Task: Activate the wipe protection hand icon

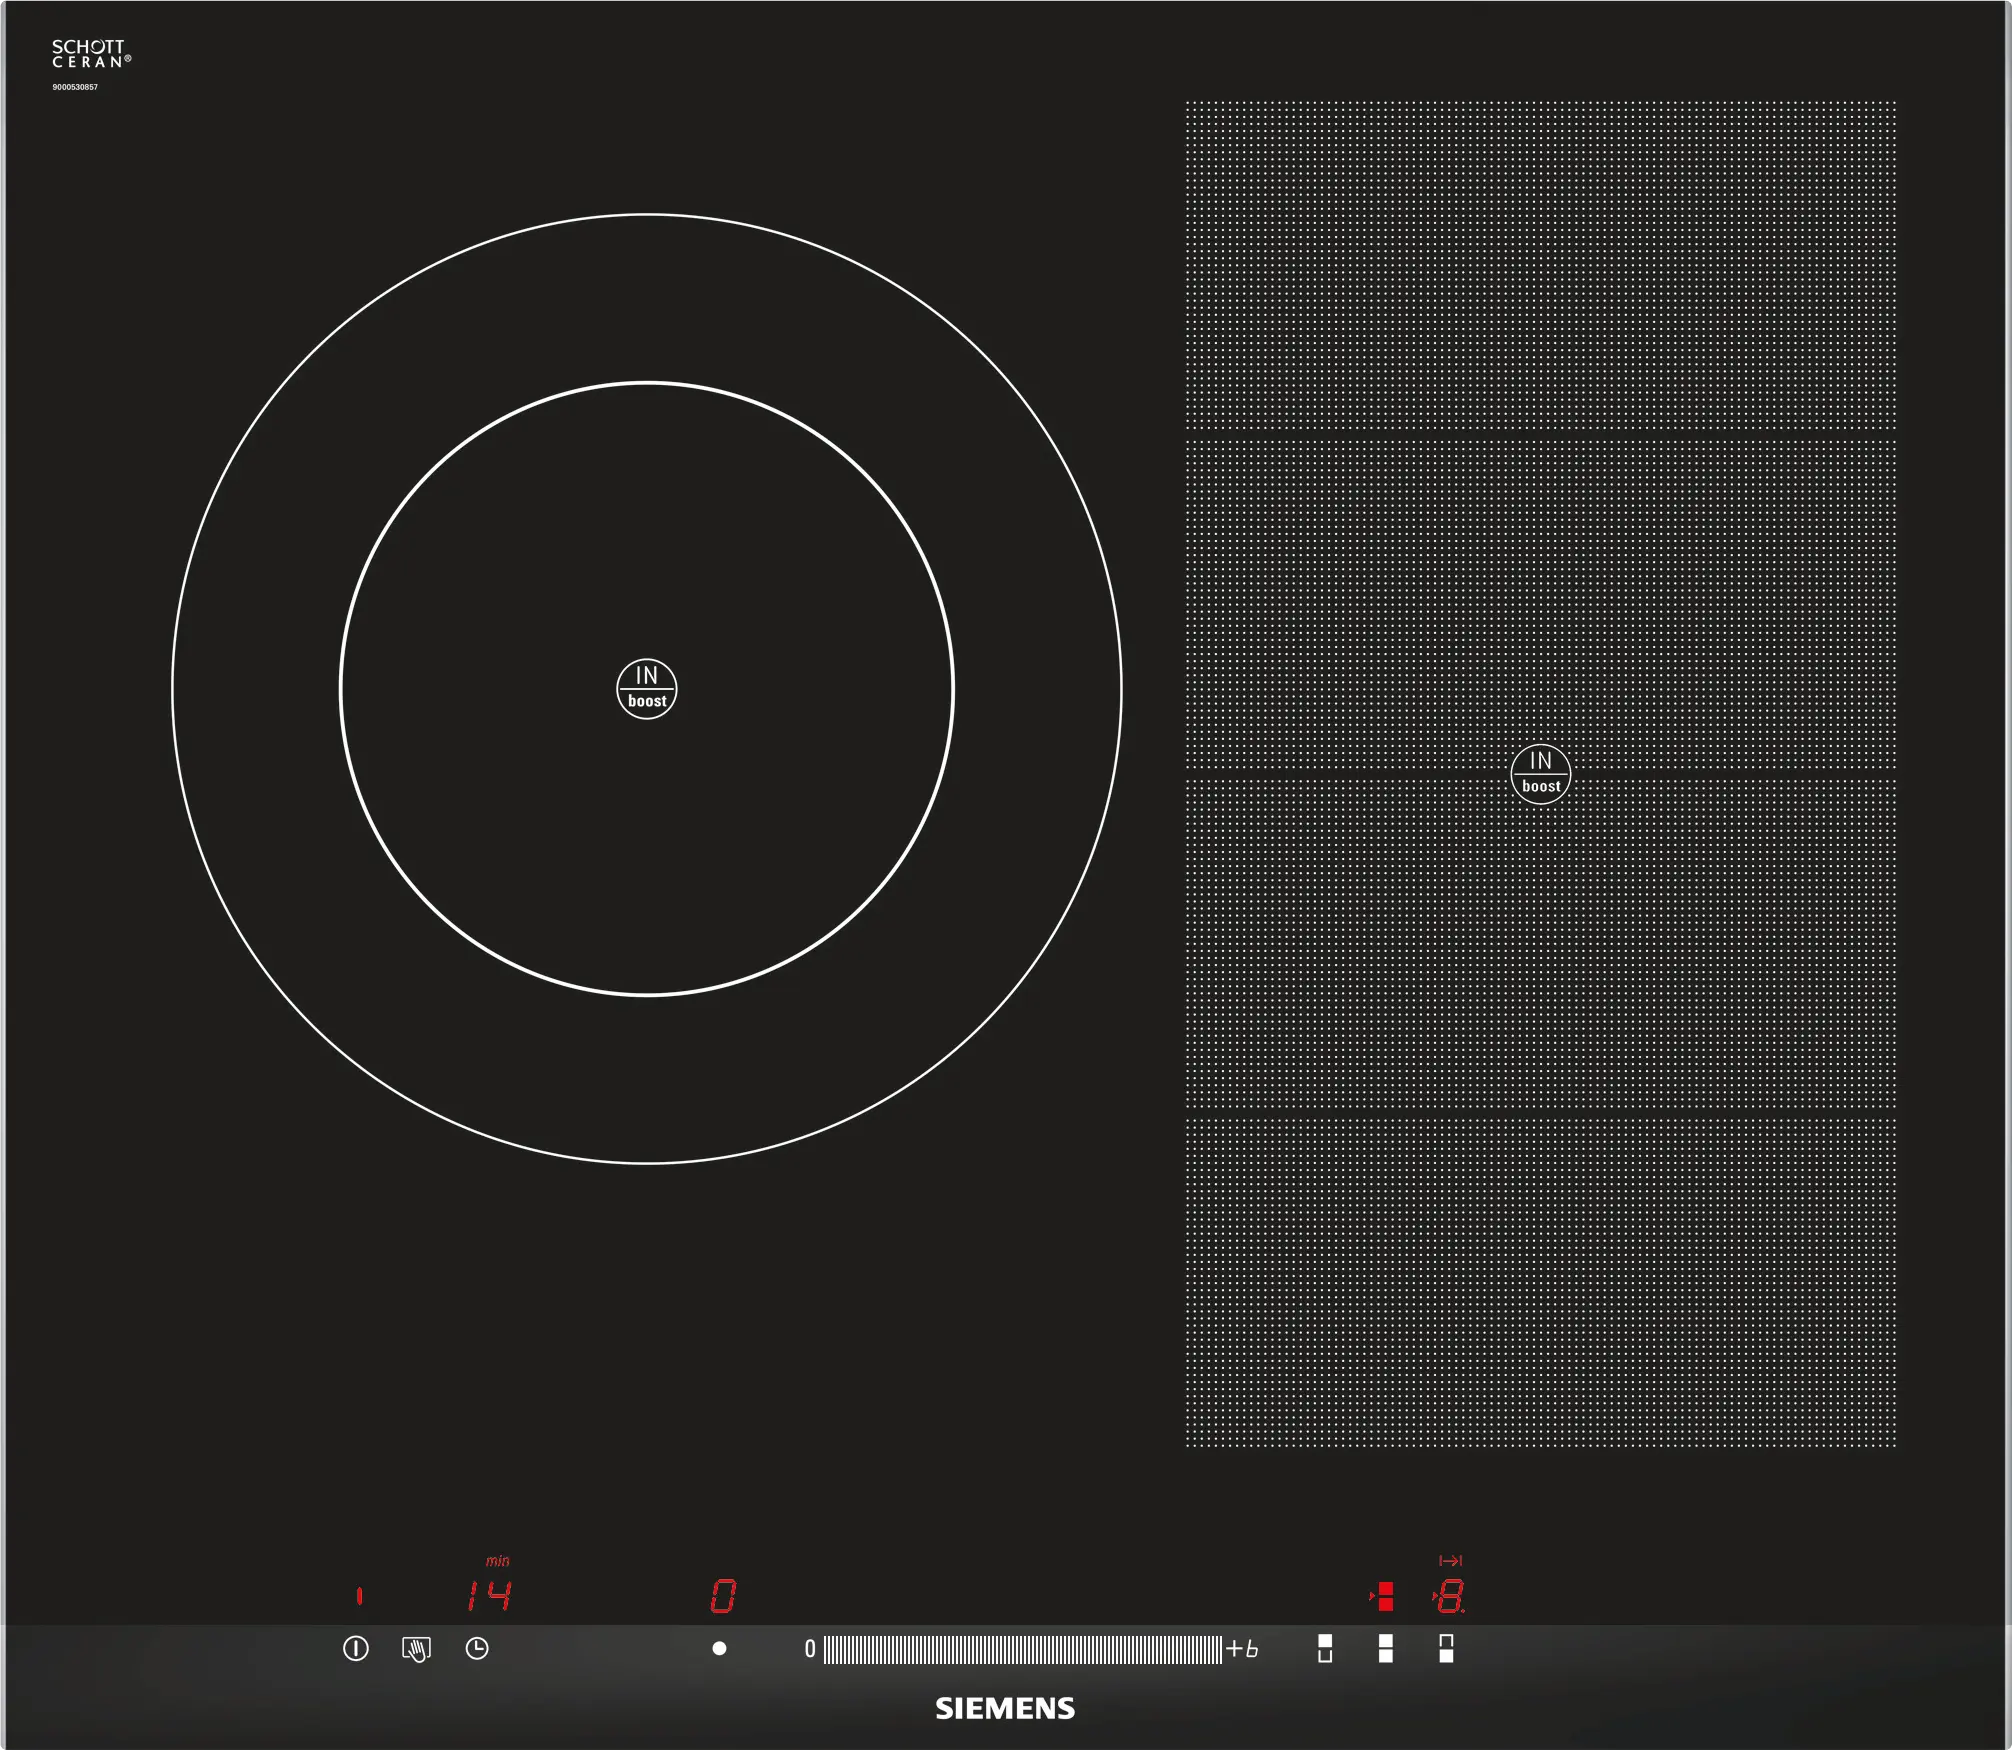Action: coord(416,1649)
